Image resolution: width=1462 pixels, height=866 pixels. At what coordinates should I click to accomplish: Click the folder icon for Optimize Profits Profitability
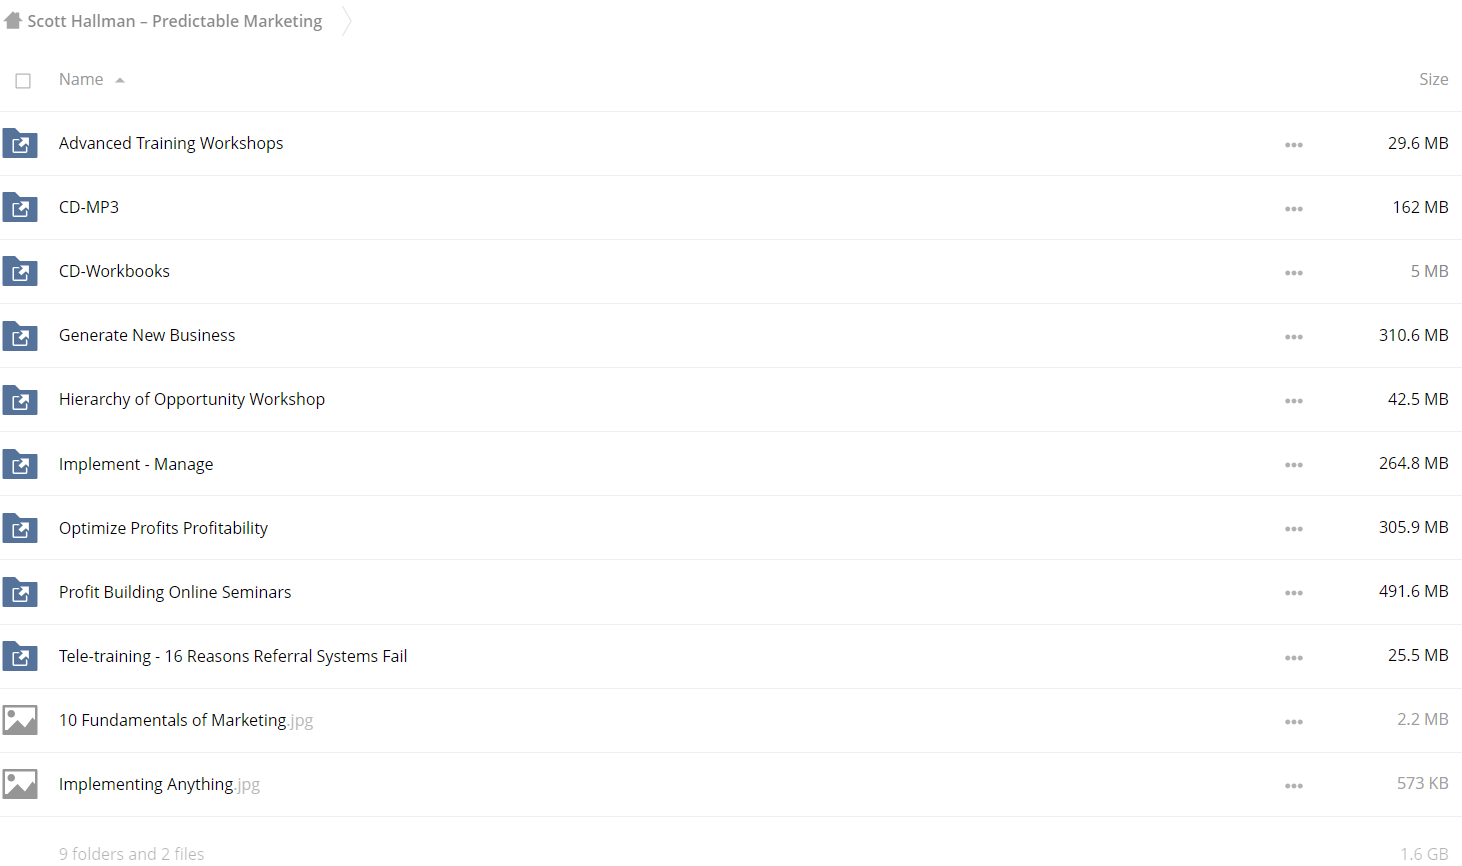(x=20, y=528)
